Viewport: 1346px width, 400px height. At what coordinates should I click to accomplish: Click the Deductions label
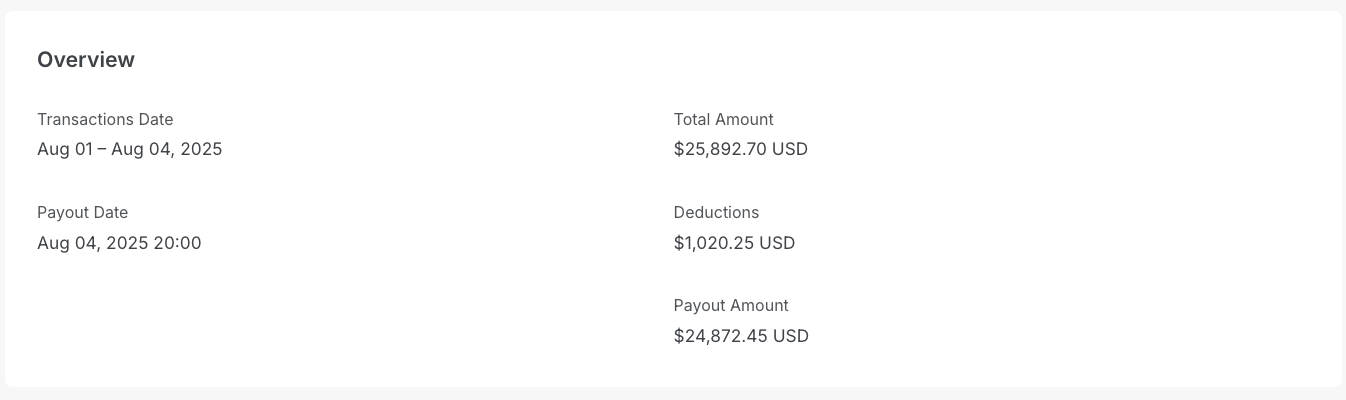click(x=716, y=213)
